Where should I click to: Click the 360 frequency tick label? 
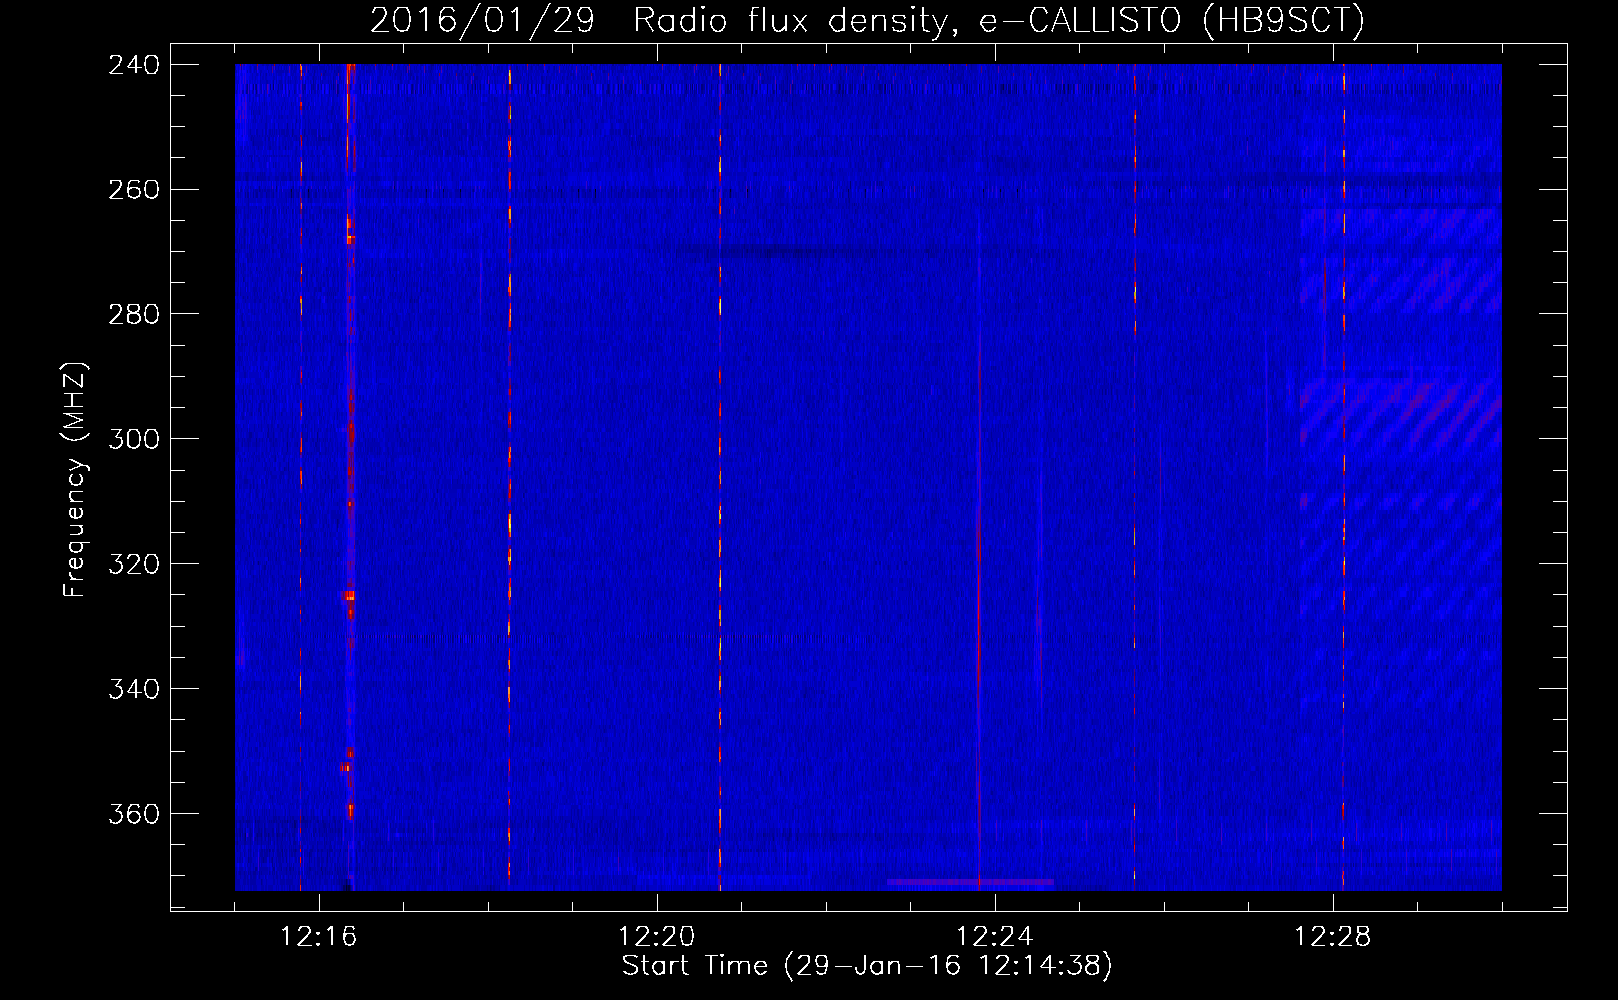click(x=134, y=815)
